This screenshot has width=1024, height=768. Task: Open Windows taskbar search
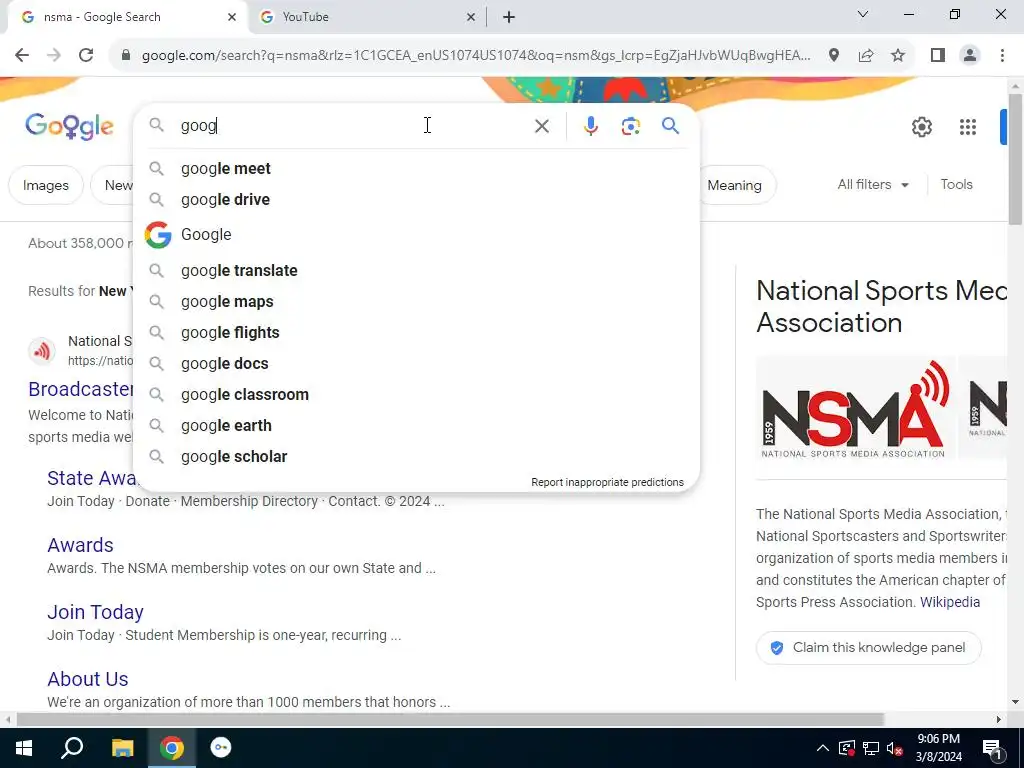72,748
